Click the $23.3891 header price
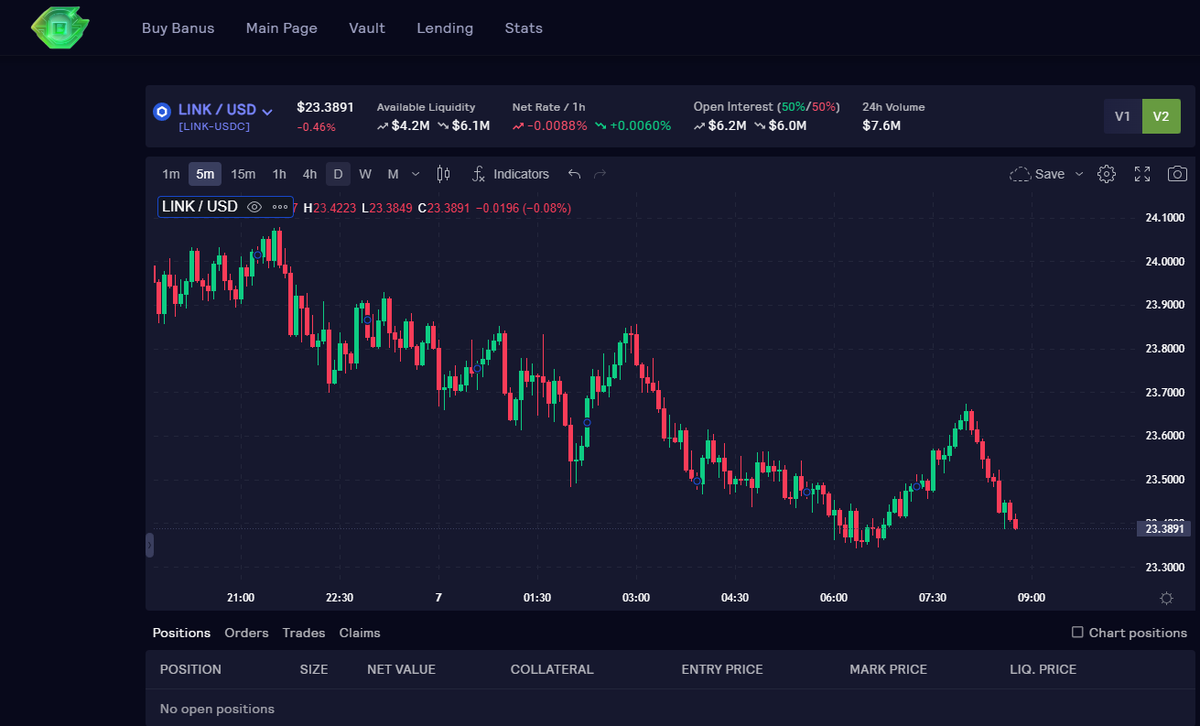This screenshot has width=1200, height=726. (326, 107)
